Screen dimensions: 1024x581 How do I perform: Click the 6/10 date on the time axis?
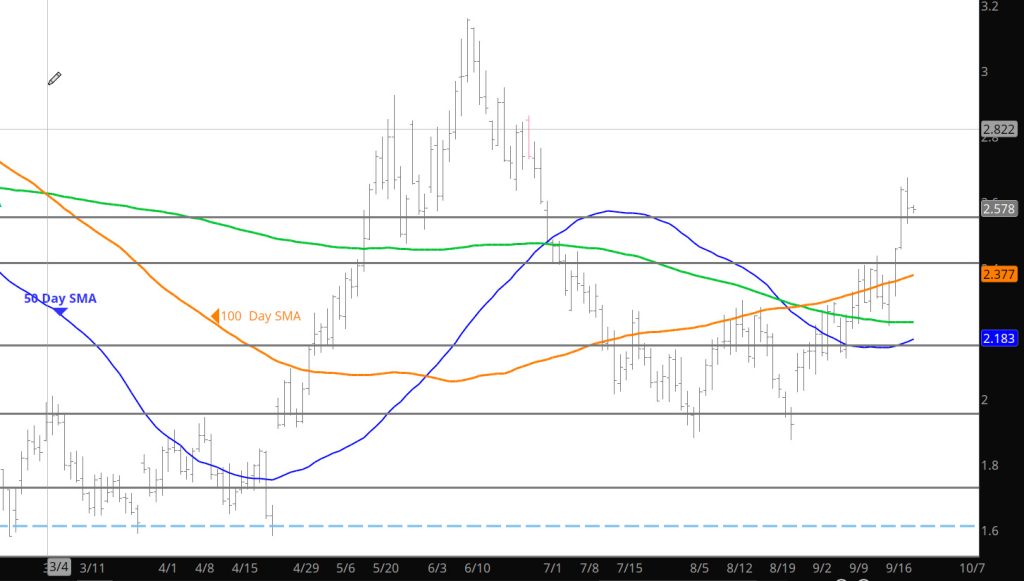click(x=477, y=567)
